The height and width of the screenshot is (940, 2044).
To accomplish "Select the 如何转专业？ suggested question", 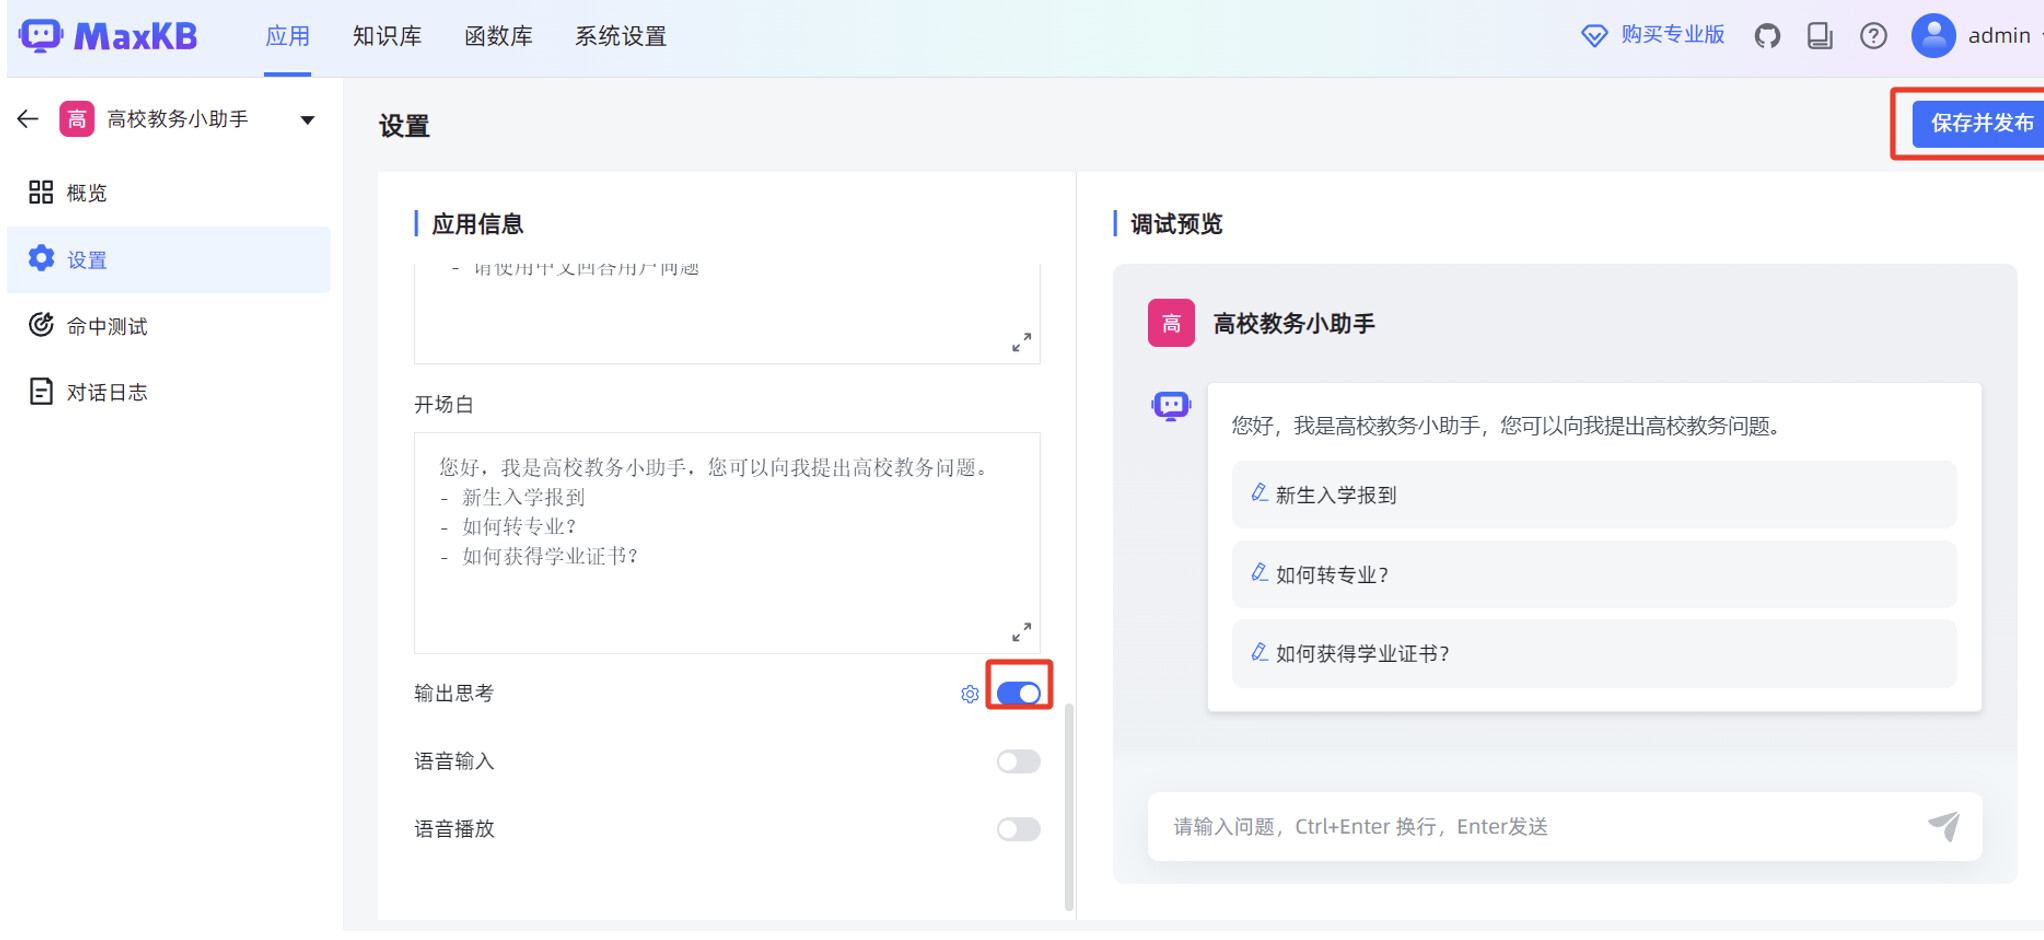I will [x=1594, y=574].
